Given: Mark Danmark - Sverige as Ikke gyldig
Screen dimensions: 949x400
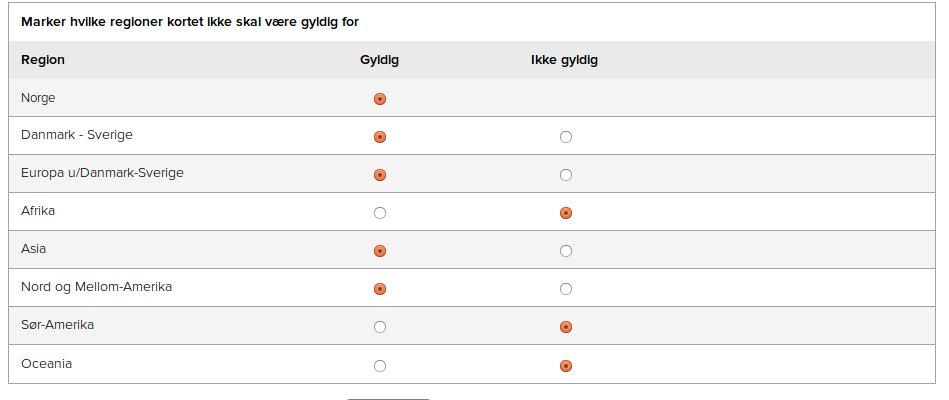Looking at the screenshot, I should coord(565,137).
